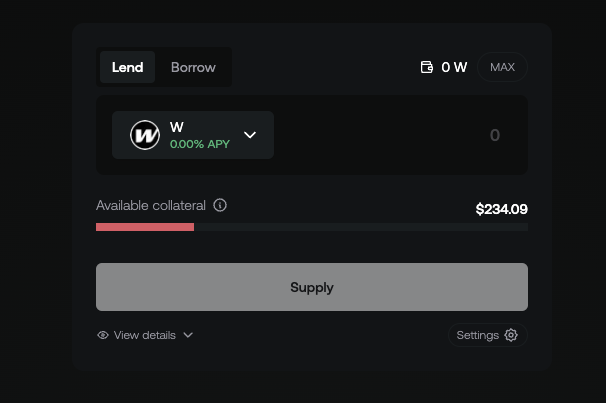Click the 0.00% APY label
The image size is (606, 403).
click(200, 144)
